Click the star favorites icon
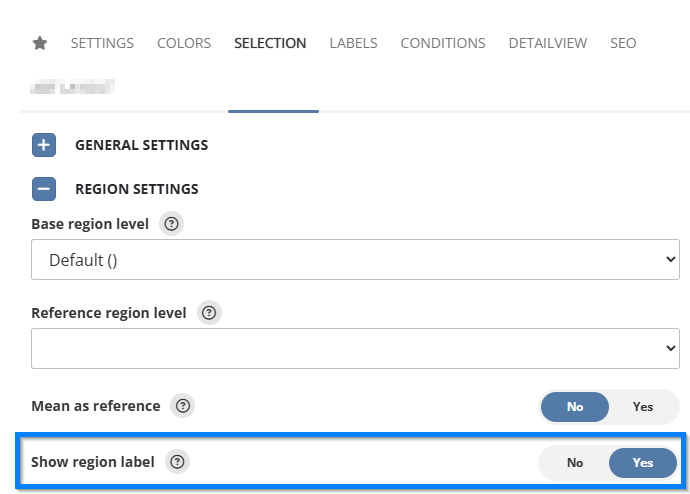The height and width of the screenshot is (494, 690). pyautogui.click(x=40, y=43)
